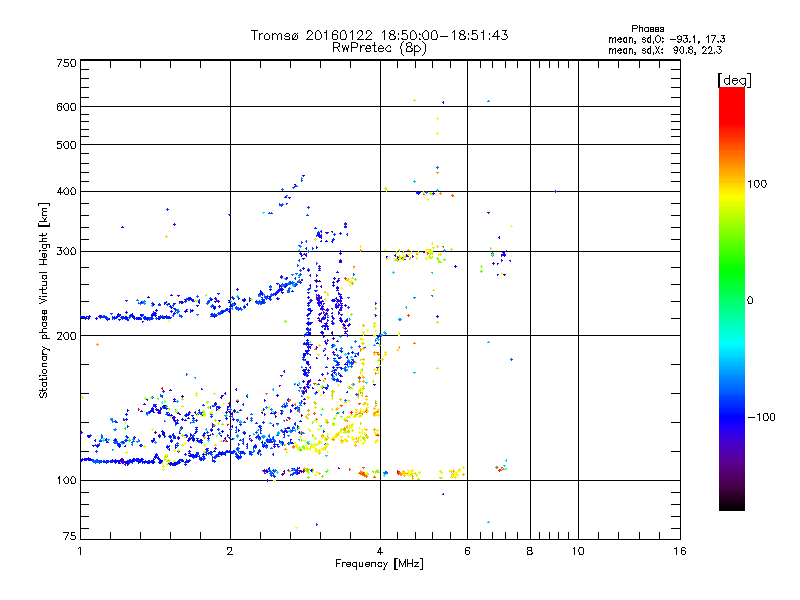Click the x-axis tick label '4'
Screen dimensions: 800x600
click(380, 551)
